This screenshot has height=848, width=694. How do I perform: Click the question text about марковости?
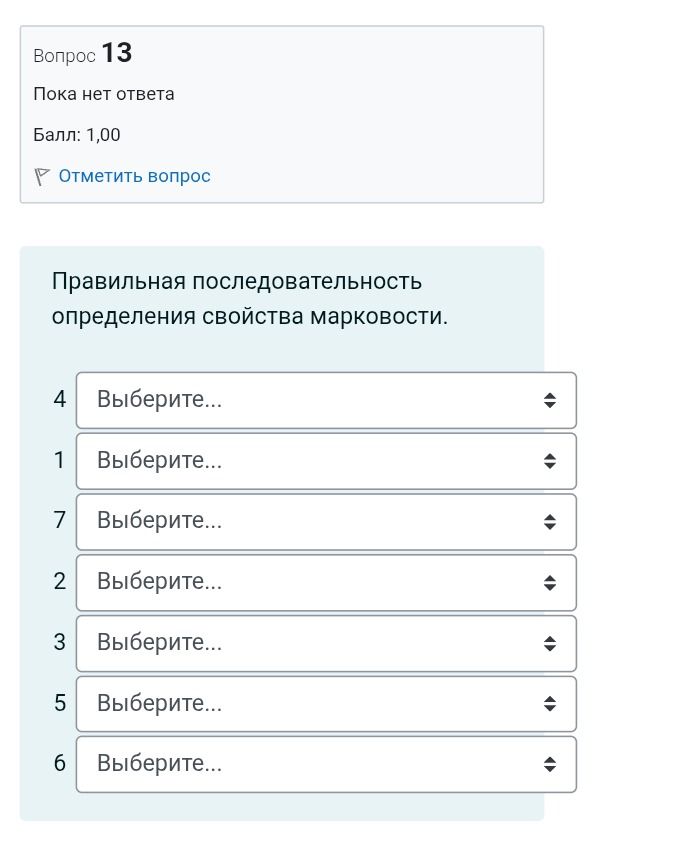[250, 299]
